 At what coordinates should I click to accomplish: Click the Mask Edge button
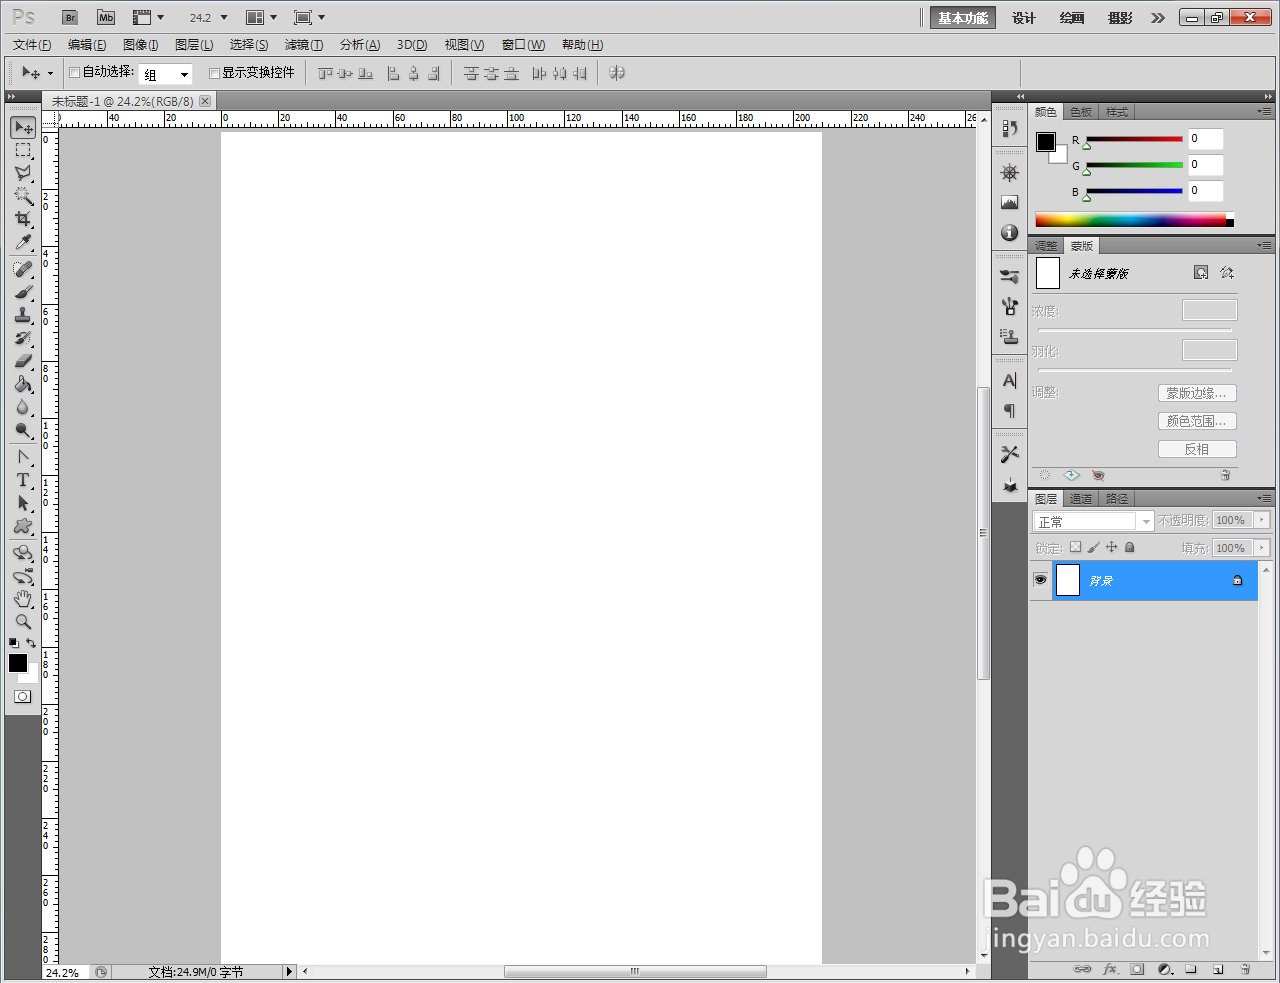tap(1197, 393)
